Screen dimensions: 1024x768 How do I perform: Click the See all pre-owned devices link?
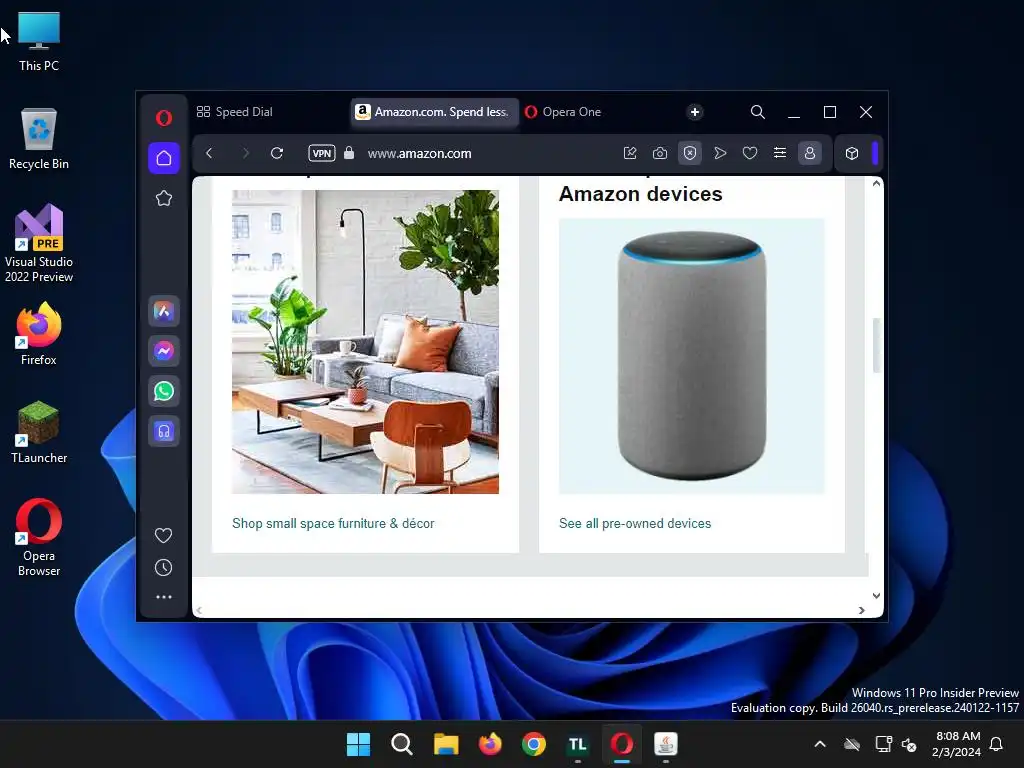pyautogui.click(x=635, y=524)
